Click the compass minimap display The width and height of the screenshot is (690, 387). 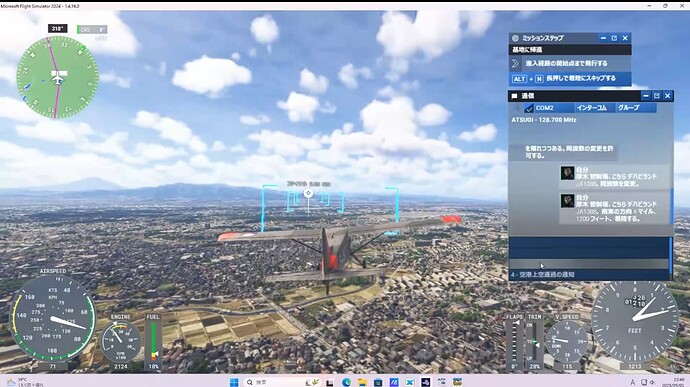click(x=57, y=77)
